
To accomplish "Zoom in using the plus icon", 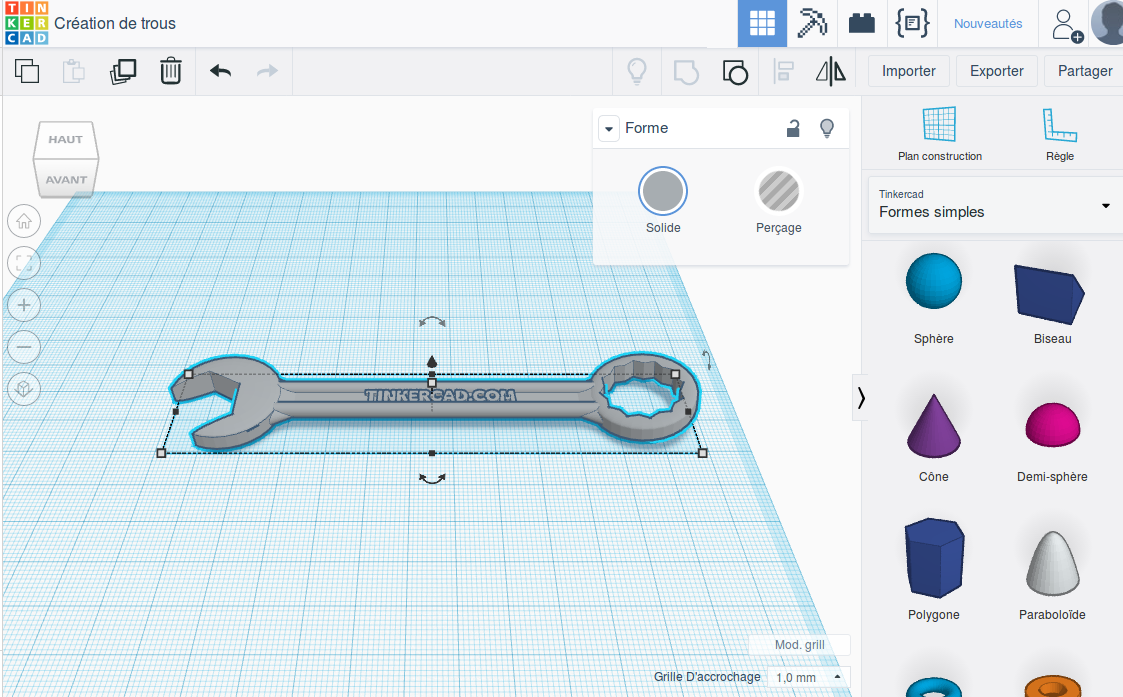I will coord(23,305).
